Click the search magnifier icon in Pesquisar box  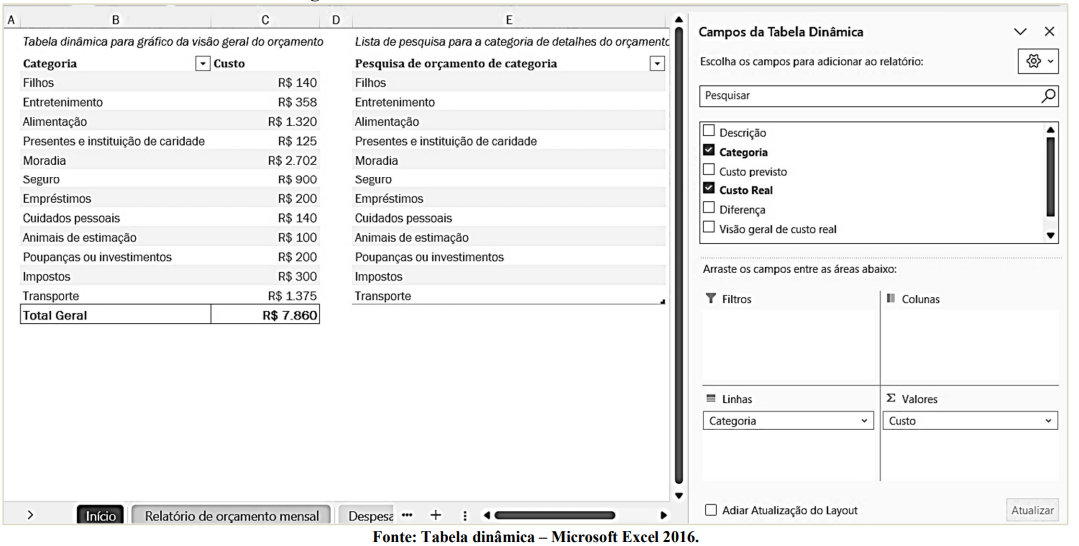pyautogui.click(x=1048, y=96)
